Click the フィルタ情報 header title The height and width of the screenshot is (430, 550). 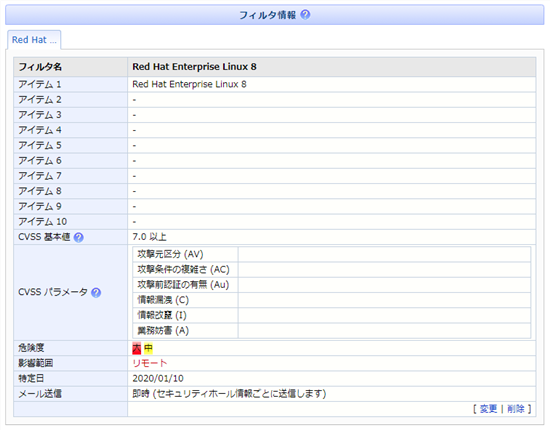[268, 15]
